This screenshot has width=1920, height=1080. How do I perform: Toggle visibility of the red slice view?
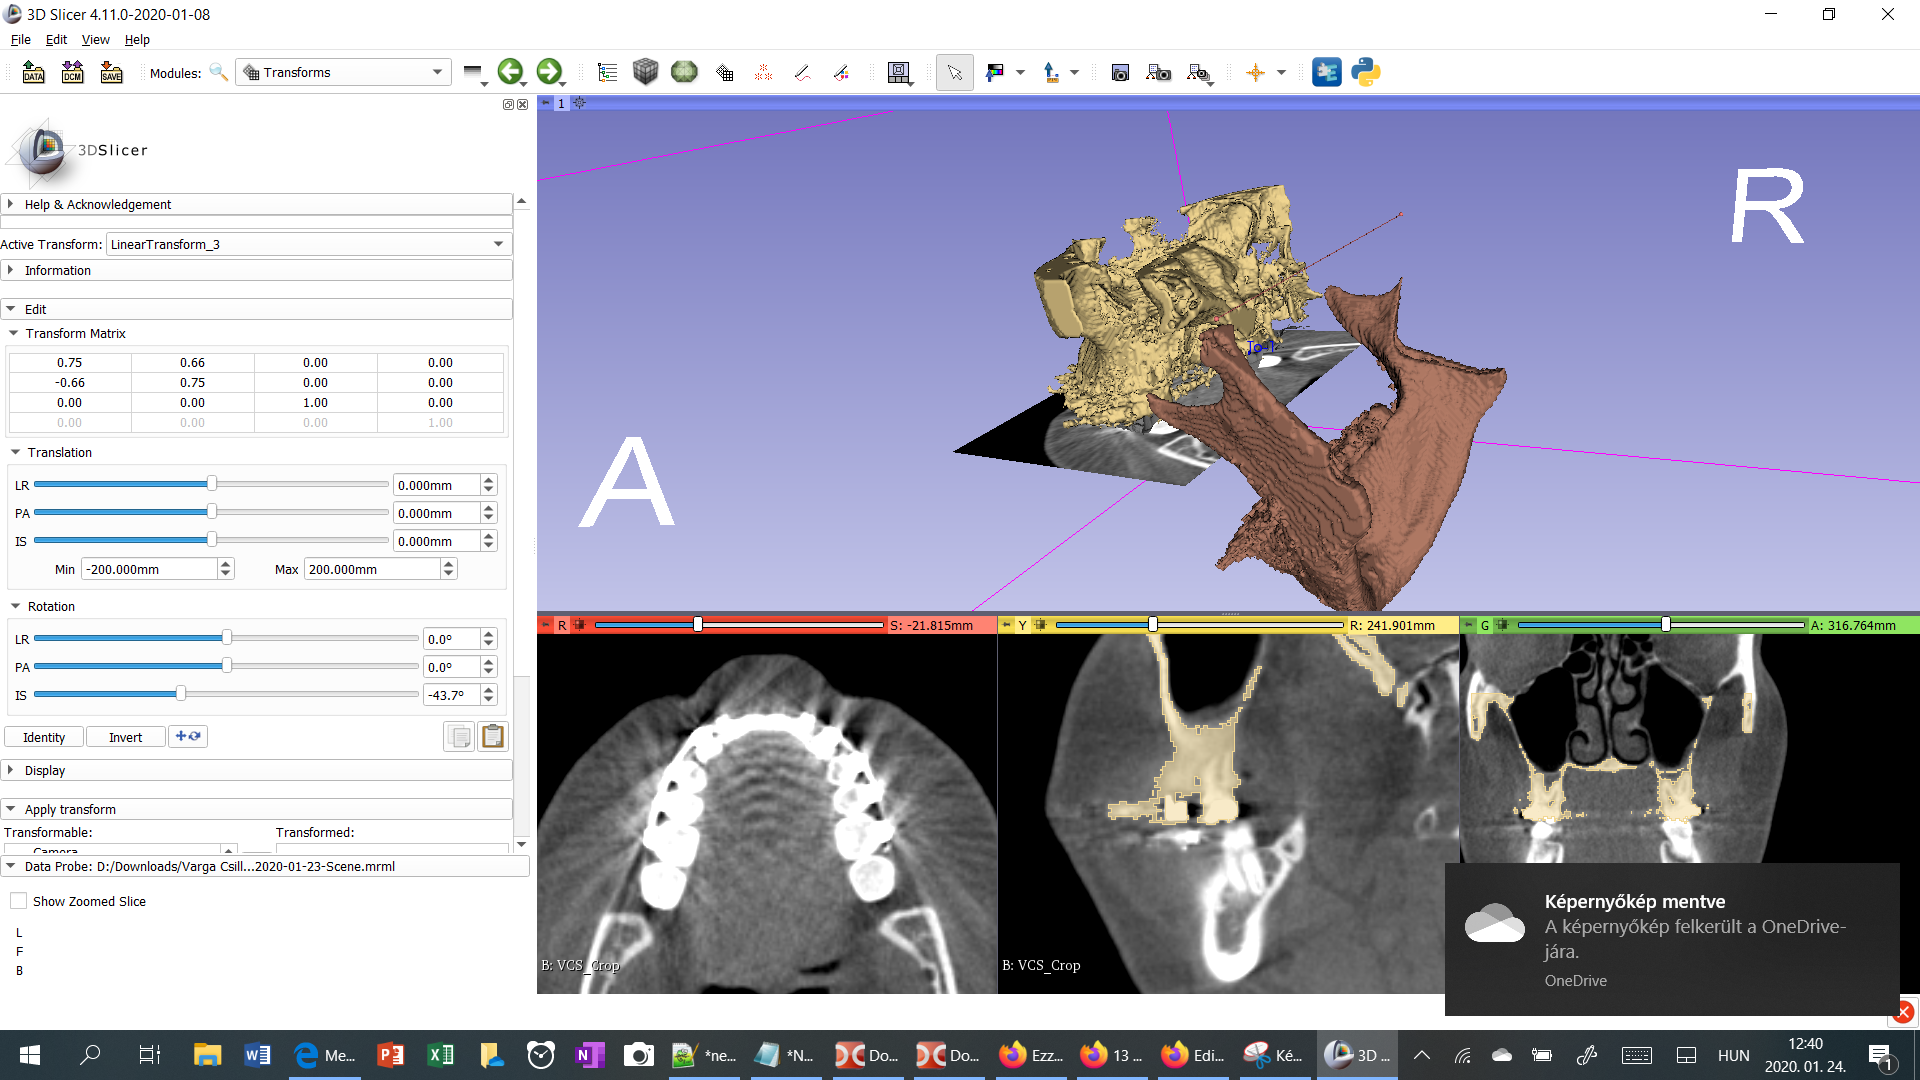coord(579,624)
